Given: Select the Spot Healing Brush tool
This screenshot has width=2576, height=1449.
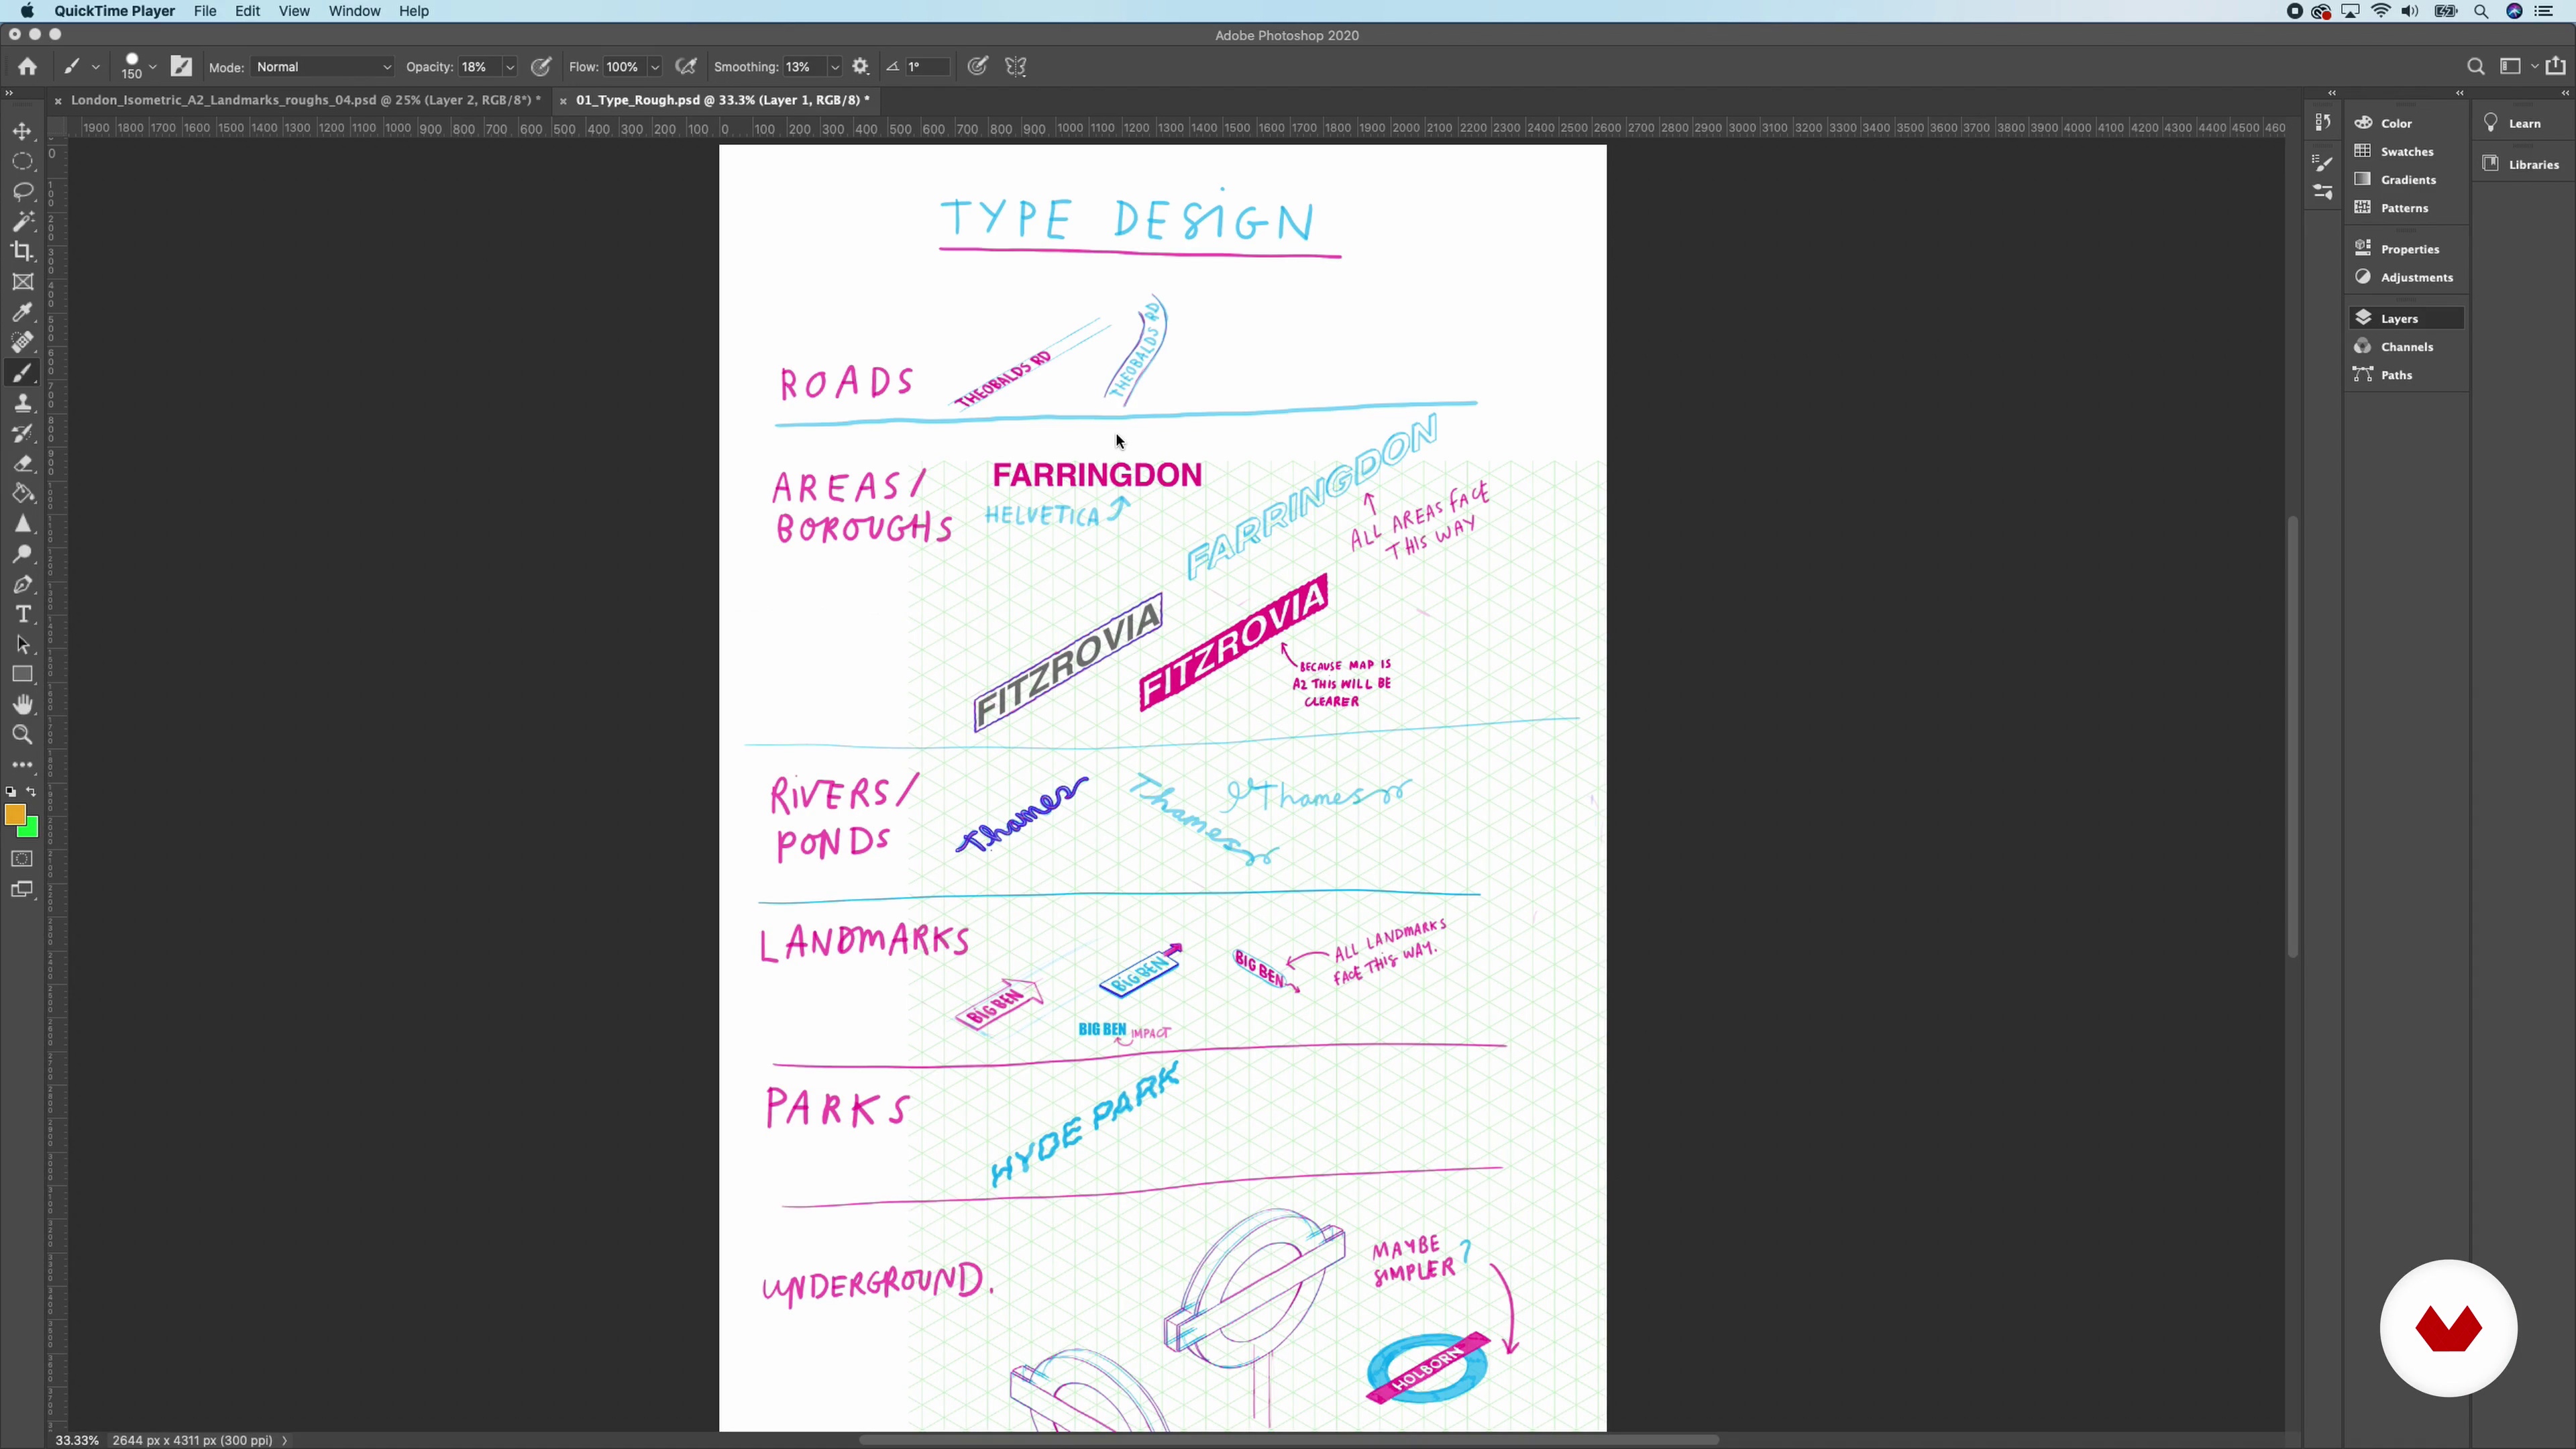Looking at the screenshot, I should pyautogui.click(x=22, y=342).
